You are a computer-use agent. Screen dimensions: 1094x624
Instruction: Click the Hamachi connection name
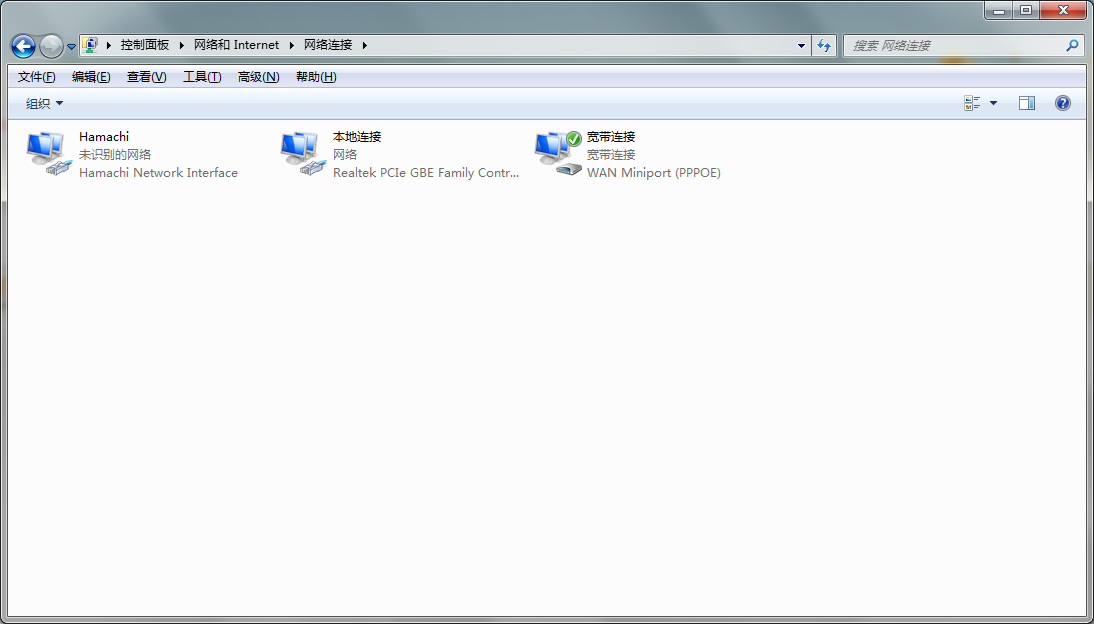click(104, 137)
